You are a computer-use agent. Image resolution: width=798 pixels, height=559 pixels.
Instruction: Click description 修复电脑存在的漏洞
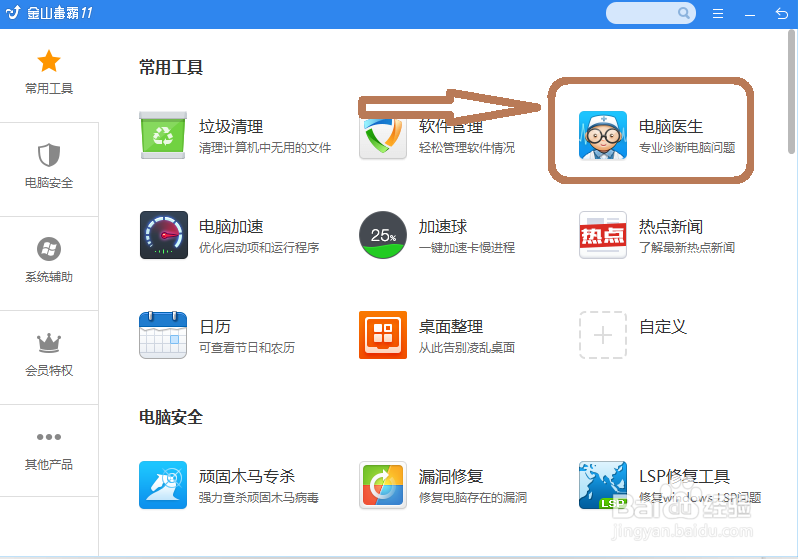click(473, 497)
